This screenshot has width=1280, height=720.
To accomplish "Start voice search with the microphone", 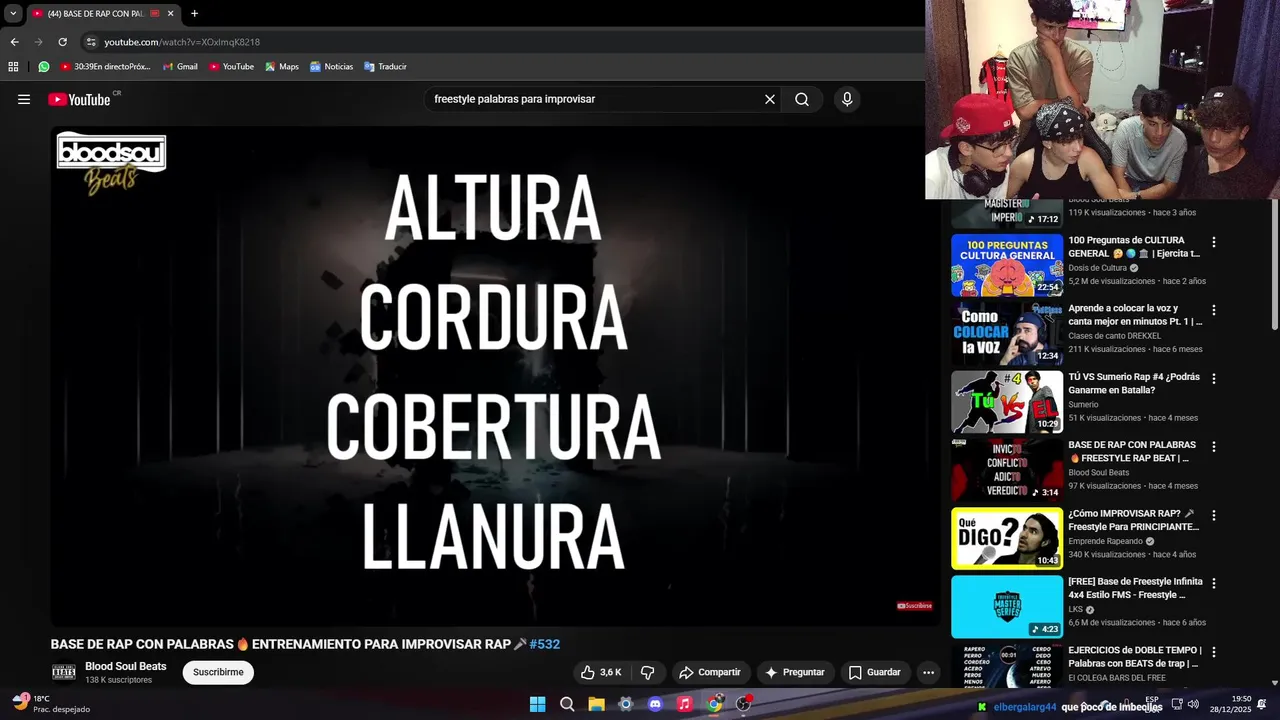I will pos(847,99).
